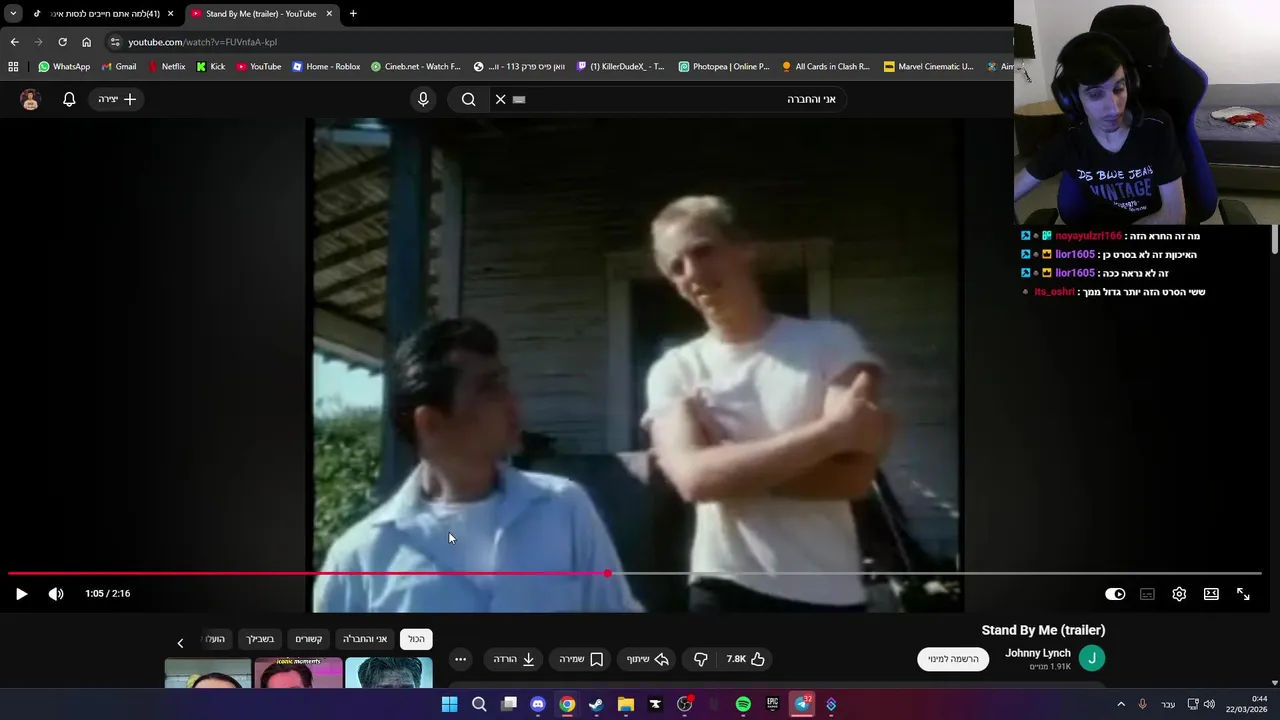Screen dimensions: 1280x720
Task: Select the הכול filter chip
Action: click(416, 639)
